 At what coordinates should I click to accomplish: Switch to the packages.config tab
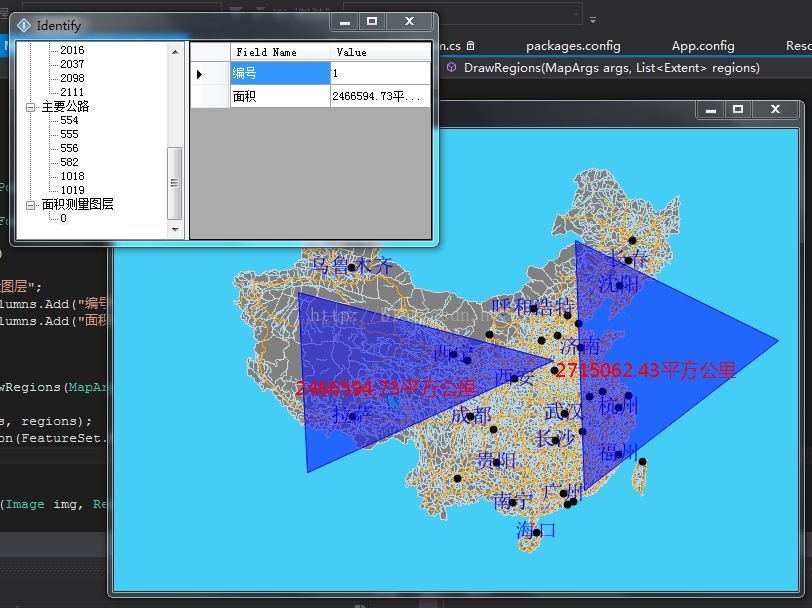coord(573,45)
